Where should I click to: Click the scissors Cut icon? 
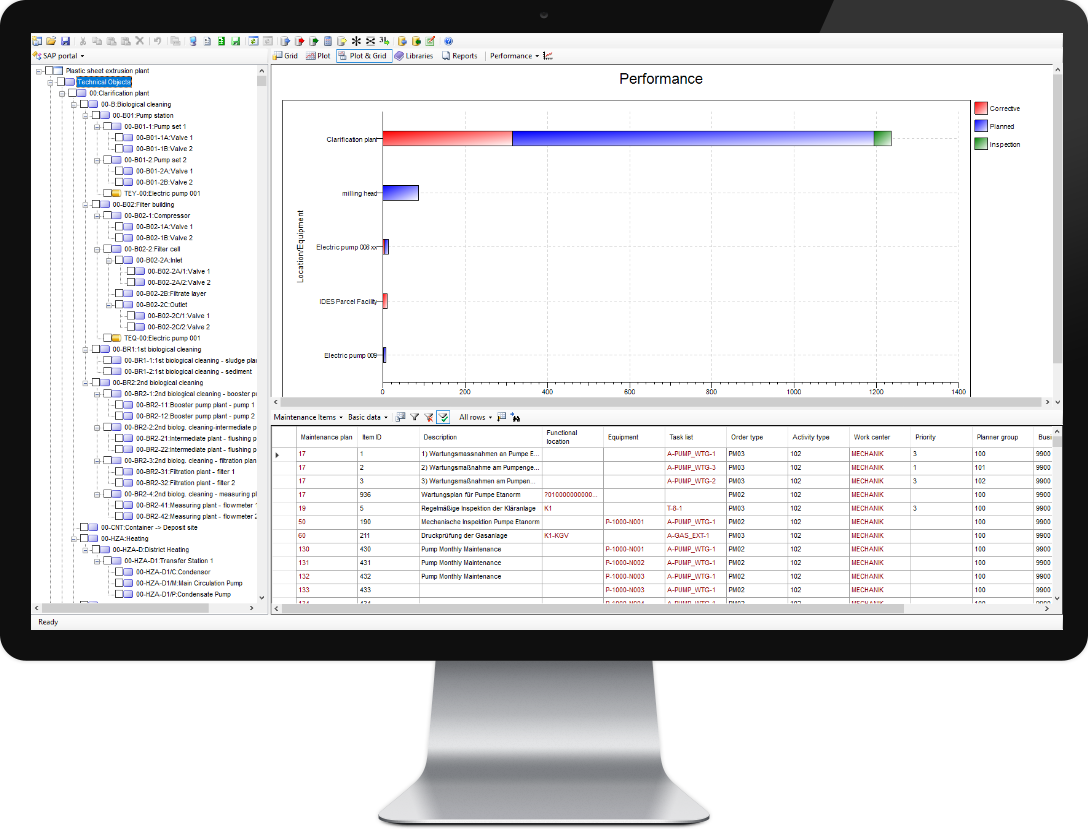pyautogui.click(x=83, y=41)
